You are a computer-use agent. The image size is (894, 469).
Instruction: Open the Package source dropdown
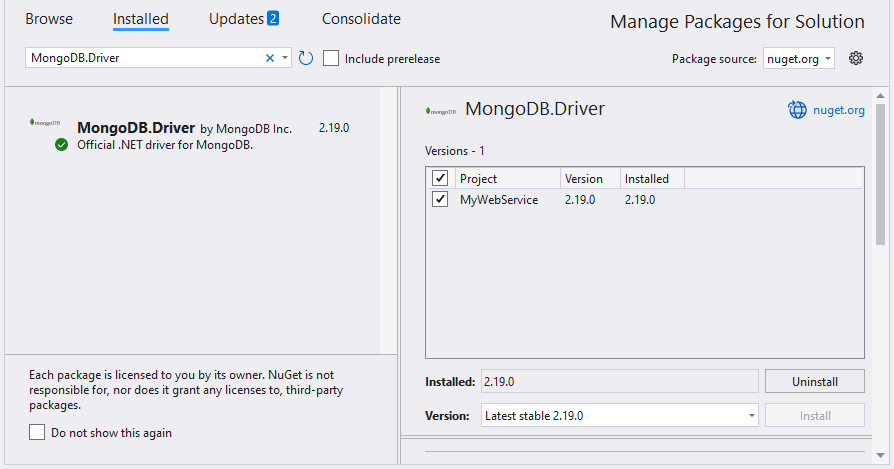pos(799,59)
